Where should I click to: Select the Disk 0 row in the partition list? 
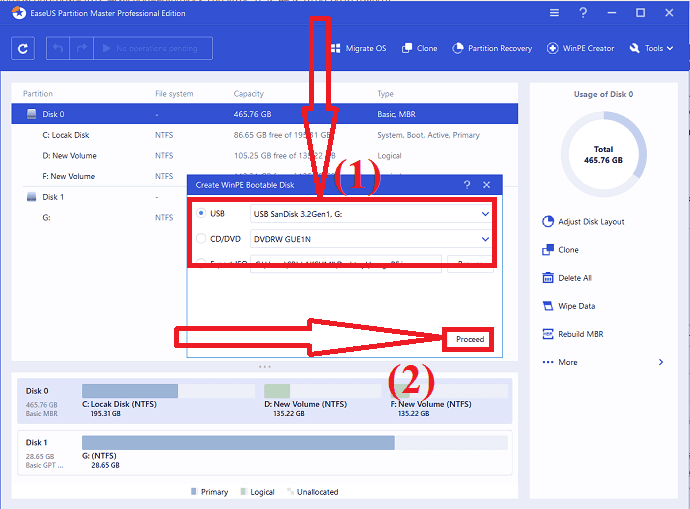(x=264, y=114)
